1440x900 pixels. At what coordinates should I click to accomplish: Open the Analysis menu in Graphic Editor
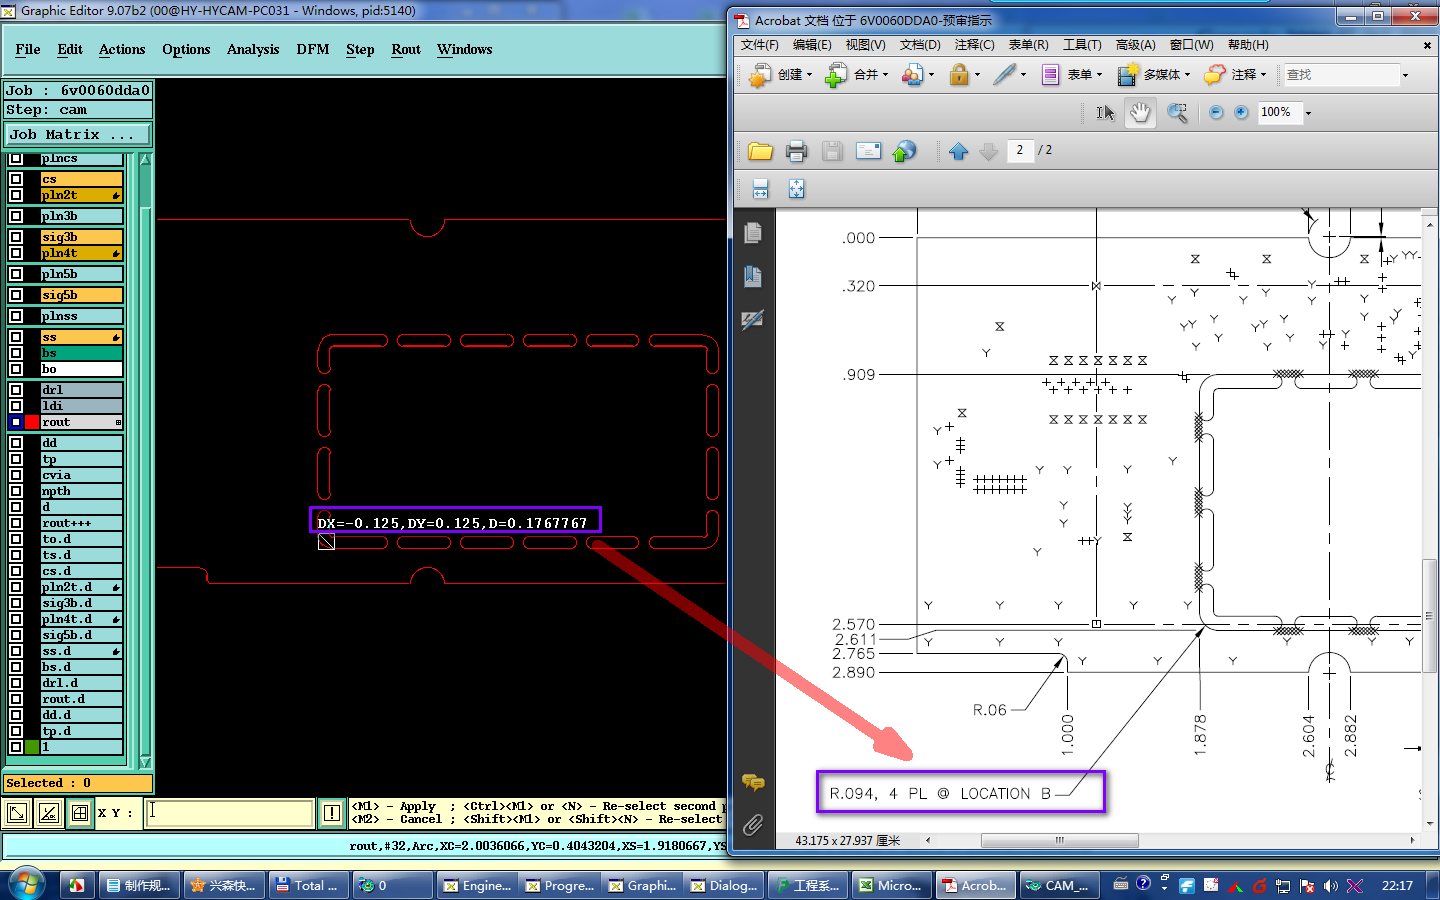253,49
